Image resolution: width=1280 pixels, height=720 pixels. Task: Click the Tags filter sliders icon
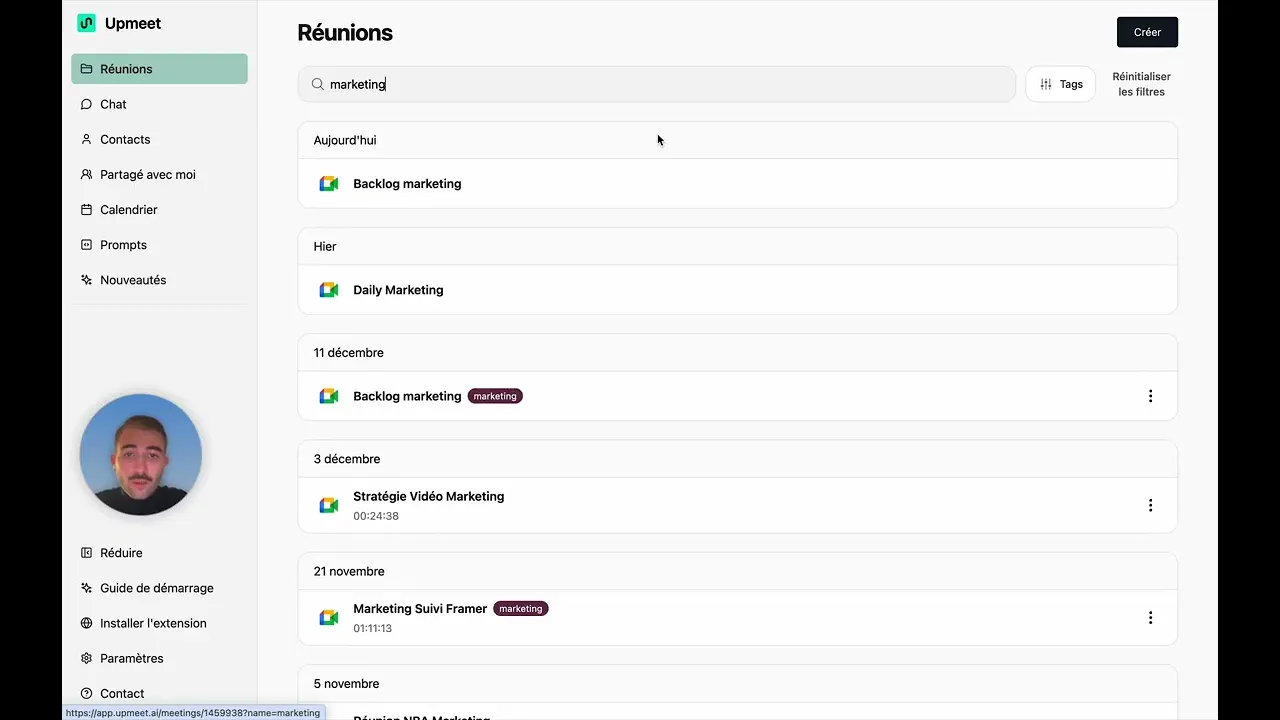pos(1046,85)
